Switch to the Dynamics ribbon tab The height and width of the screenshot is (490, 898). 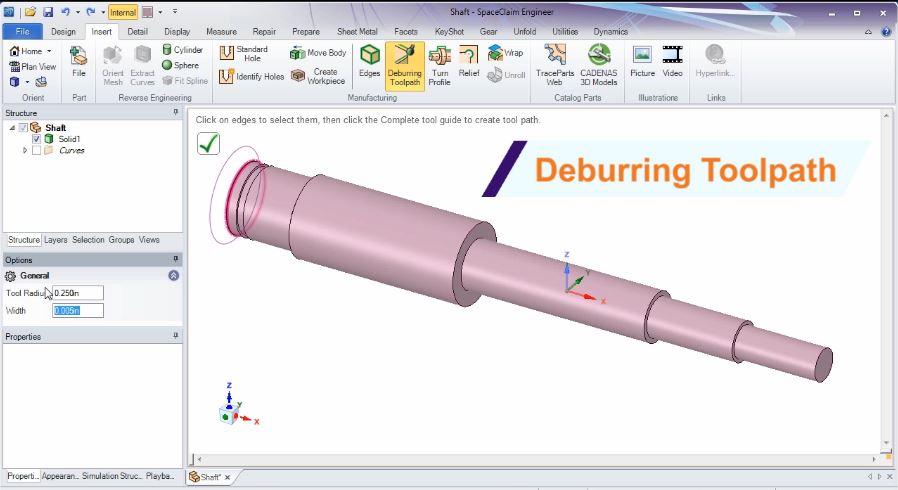coord(611,31)
